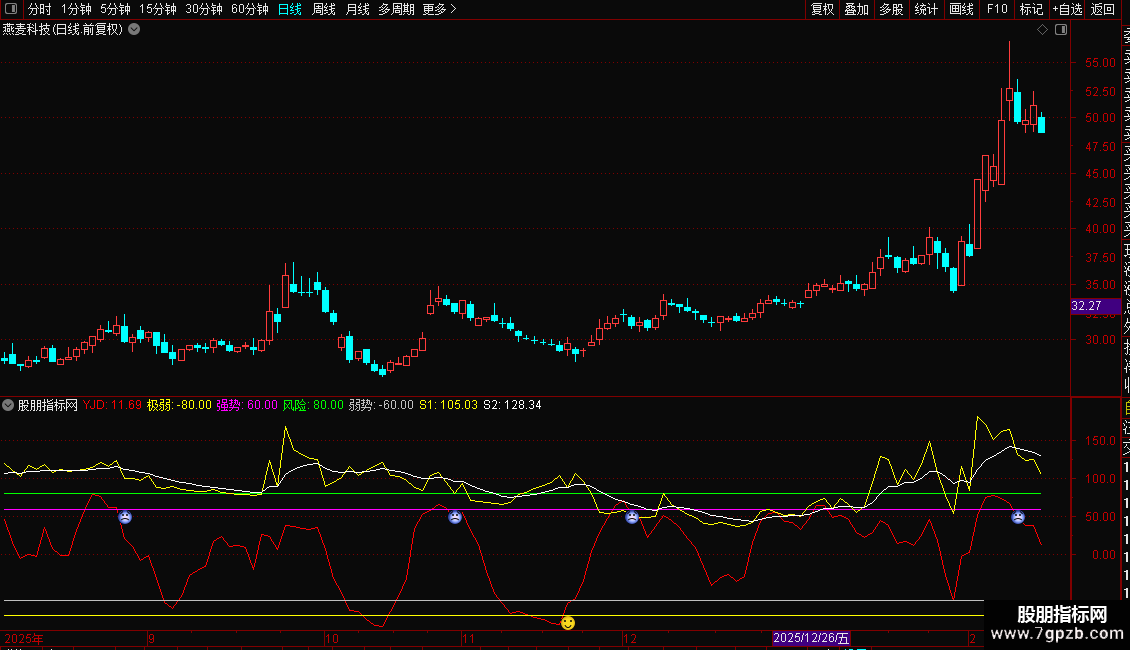1130x650 pixels.
Task: Click the sad face marker near September
Action: coord(125,517)
